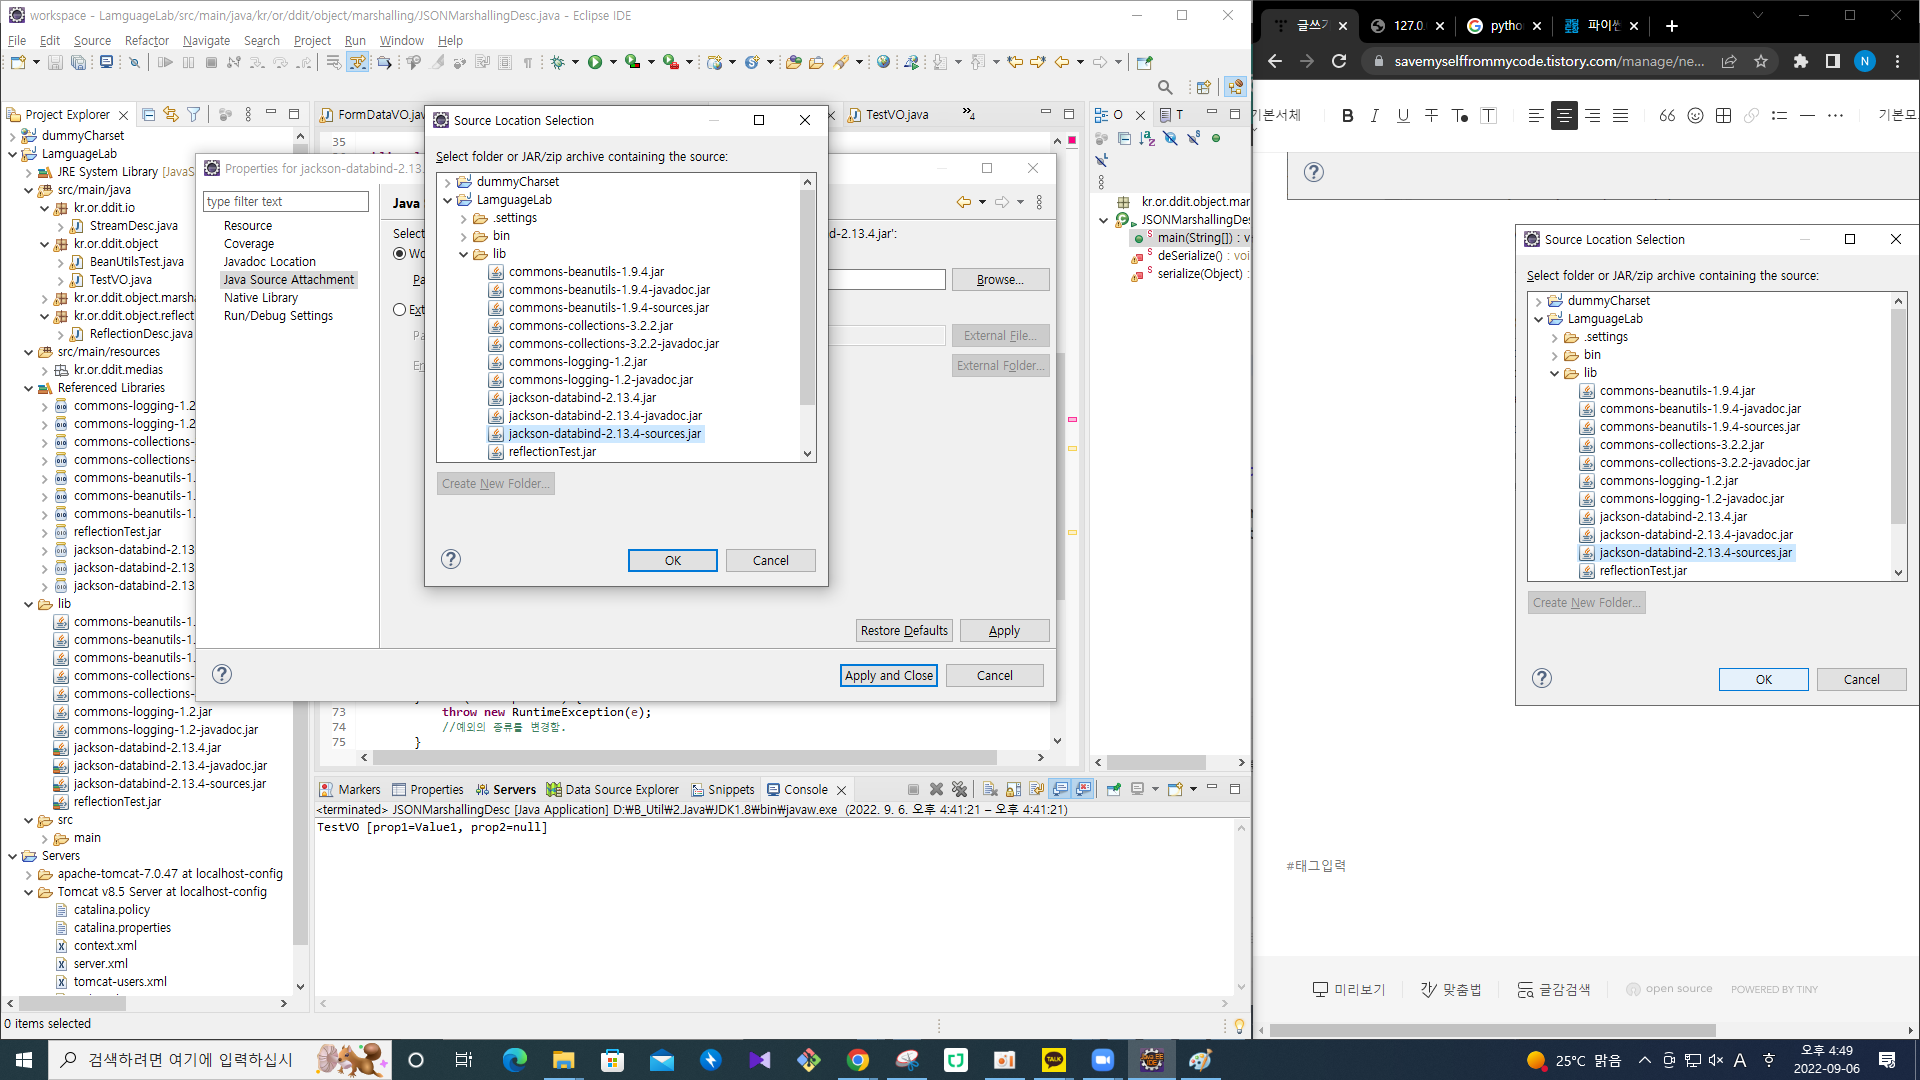Open Chrome extensions puzzle icon
The image size is (1920, 1080).
[1801, 61]
